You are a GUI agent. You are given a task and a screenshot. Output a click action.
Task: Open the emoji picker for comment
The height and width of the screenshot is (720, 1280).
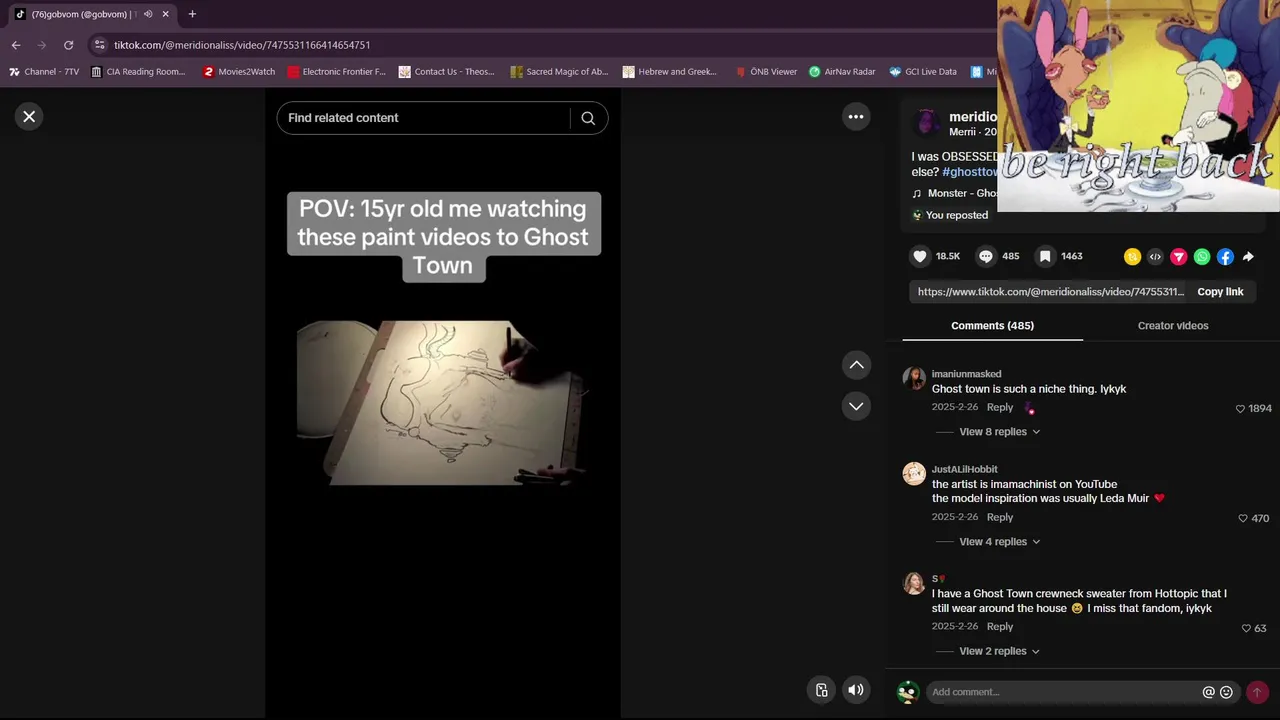point(1226,692)
